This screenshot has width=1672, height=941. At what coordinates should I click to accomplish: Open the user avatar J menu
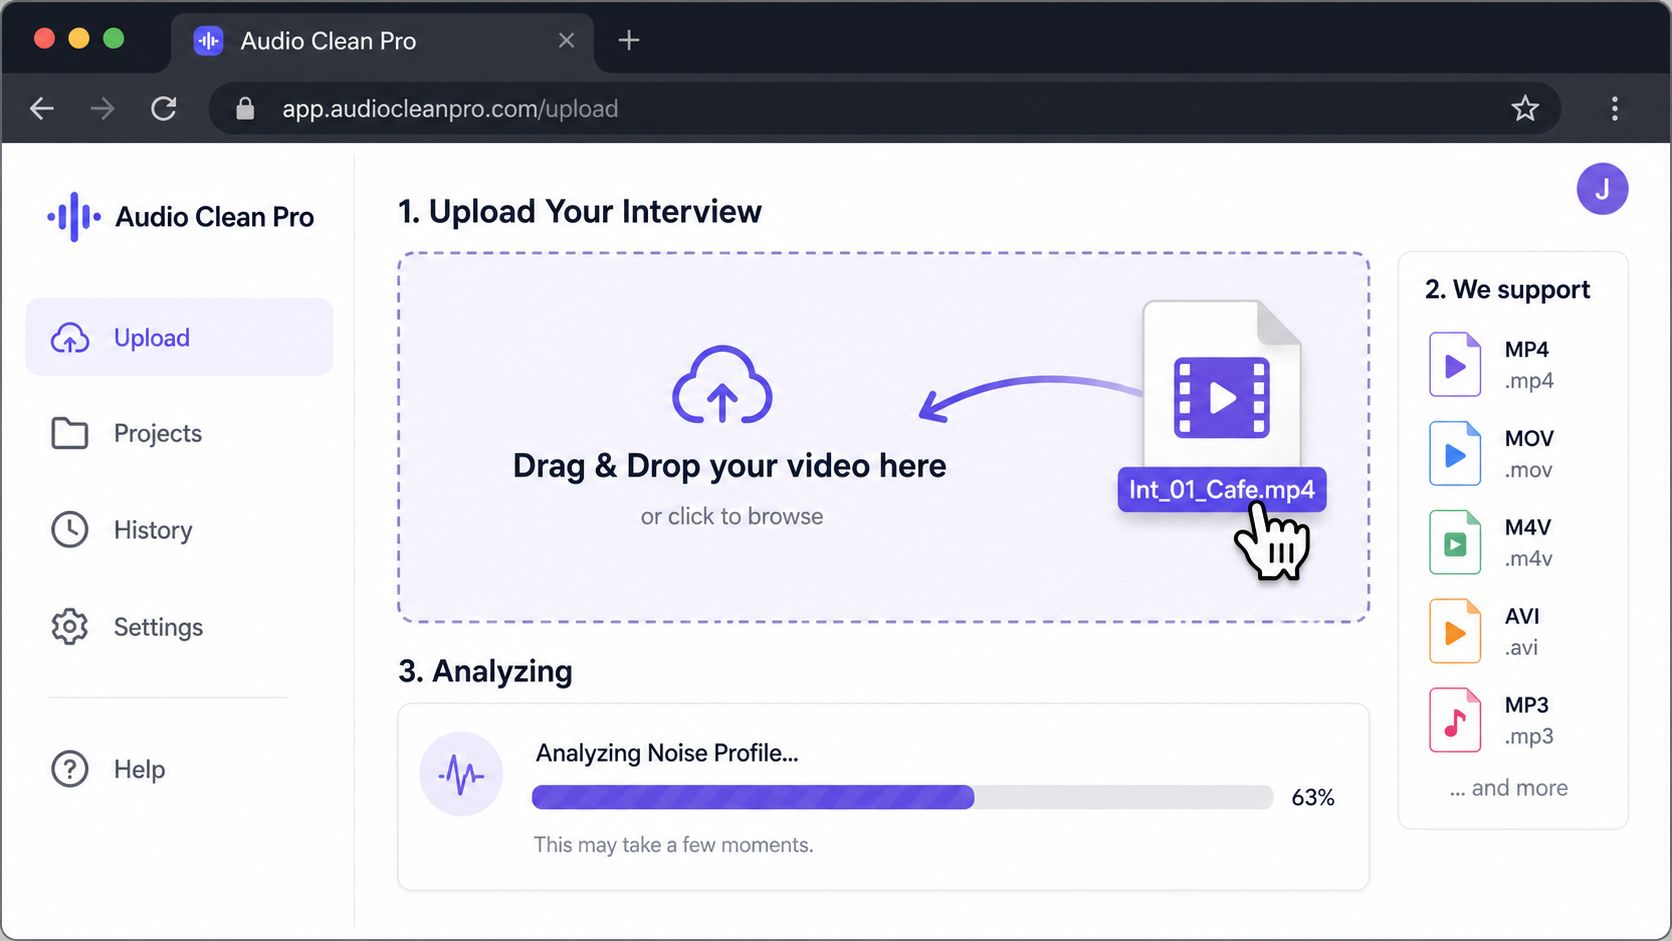click(1602, 189)
